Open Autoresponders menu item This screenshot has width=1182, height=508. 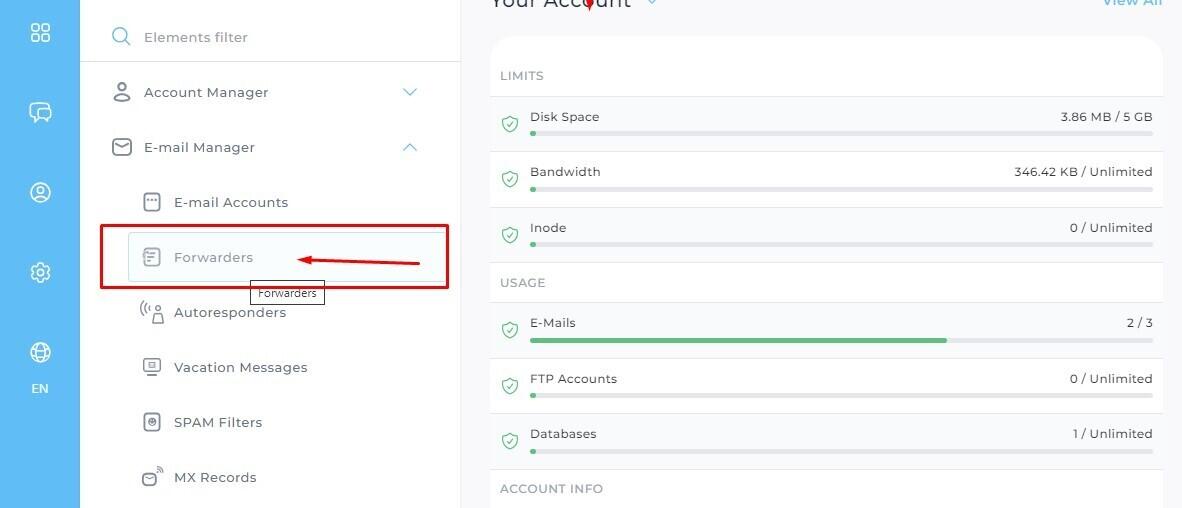[x=229, y=312]
